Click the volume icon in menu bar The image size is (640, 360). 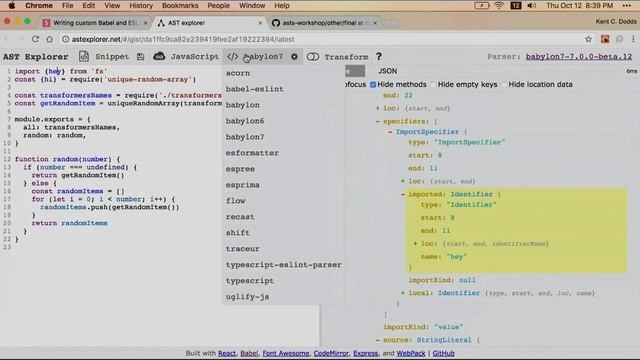[x=531, y=6]
